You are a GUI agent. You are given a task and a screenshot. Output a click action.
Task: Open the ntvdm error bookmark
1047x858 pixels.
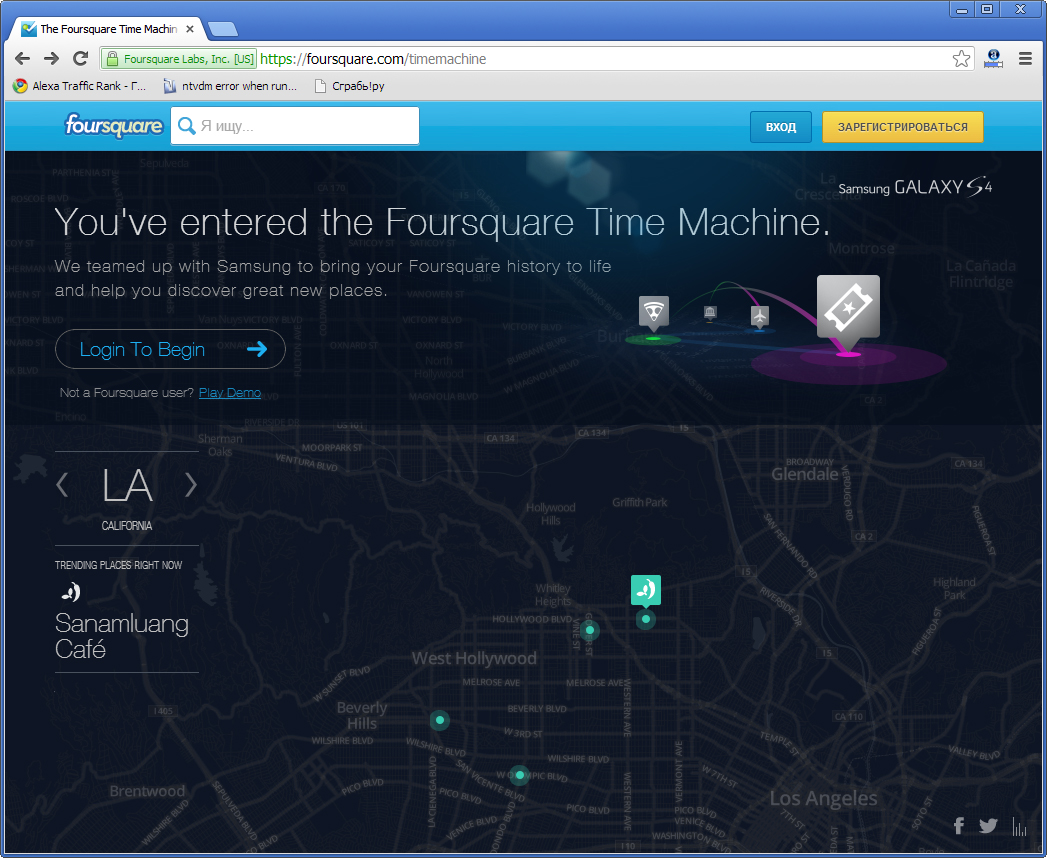click(x=230, y=86)
